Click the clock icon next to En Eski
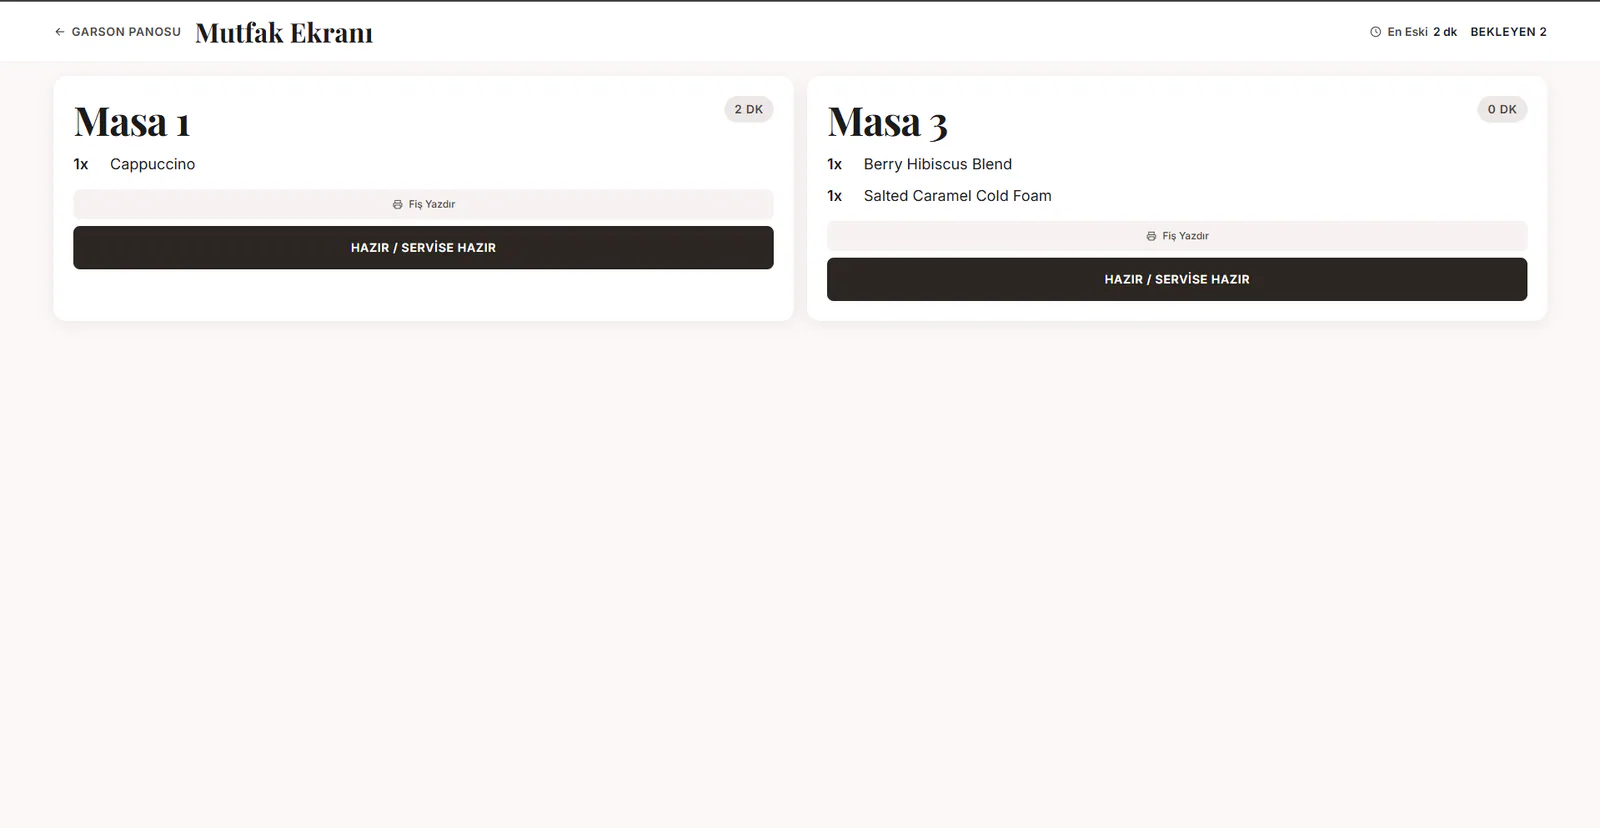 [1375, 32]
